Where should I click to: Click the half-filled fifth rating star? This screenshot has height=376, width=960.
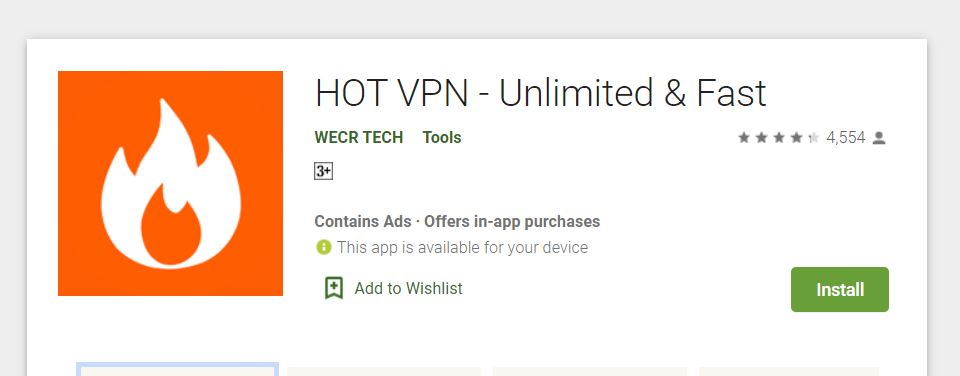pyautogui.click(x=814, y=138)
